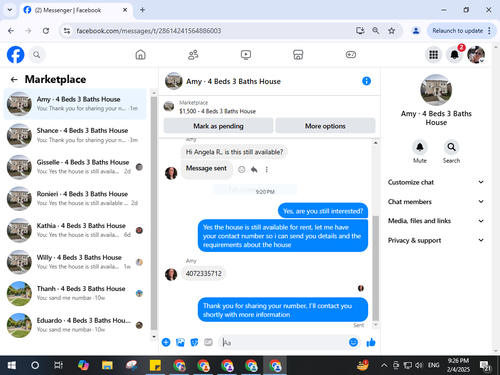
Task: Click the 4072335712 message bubble
Action: tap(204, 274)
